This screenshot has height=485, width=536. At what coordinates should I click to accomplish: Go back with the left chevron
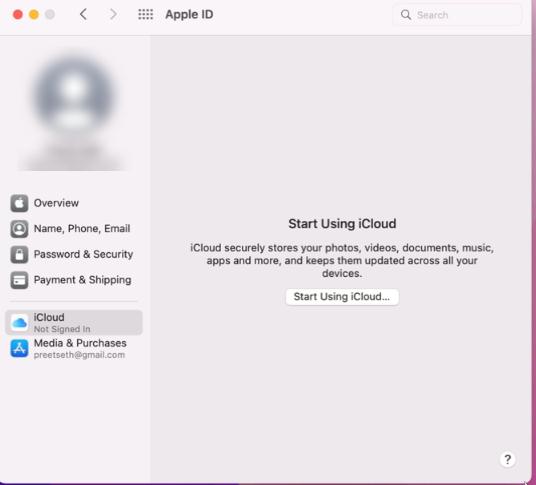(x=83, y=14)
